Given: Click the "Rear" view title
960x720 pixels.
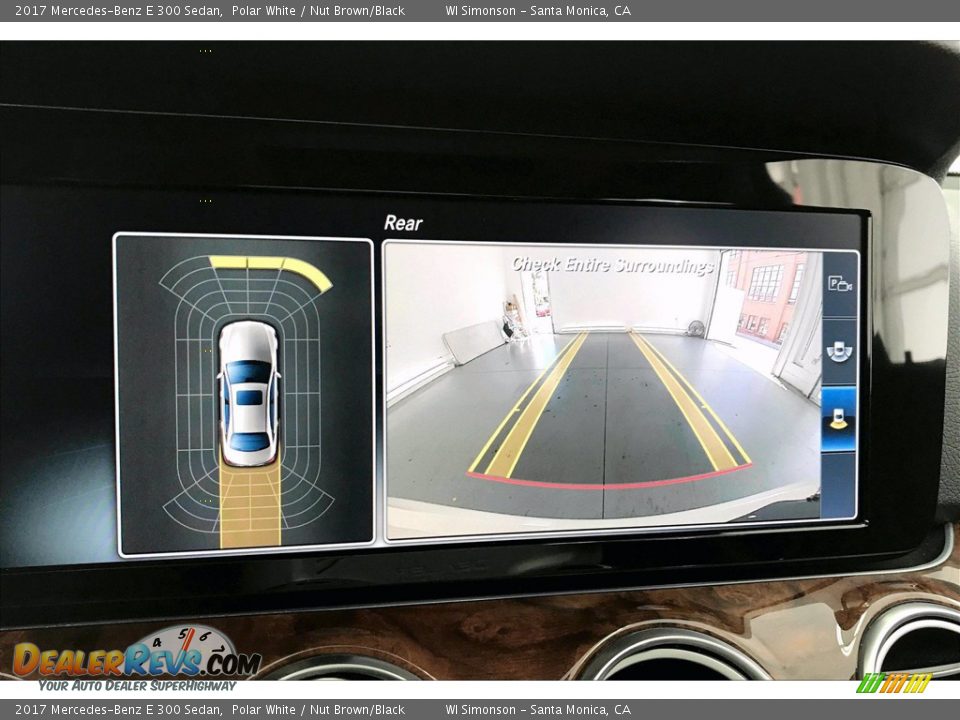Looking at the screenshot, I should point(403,223).
